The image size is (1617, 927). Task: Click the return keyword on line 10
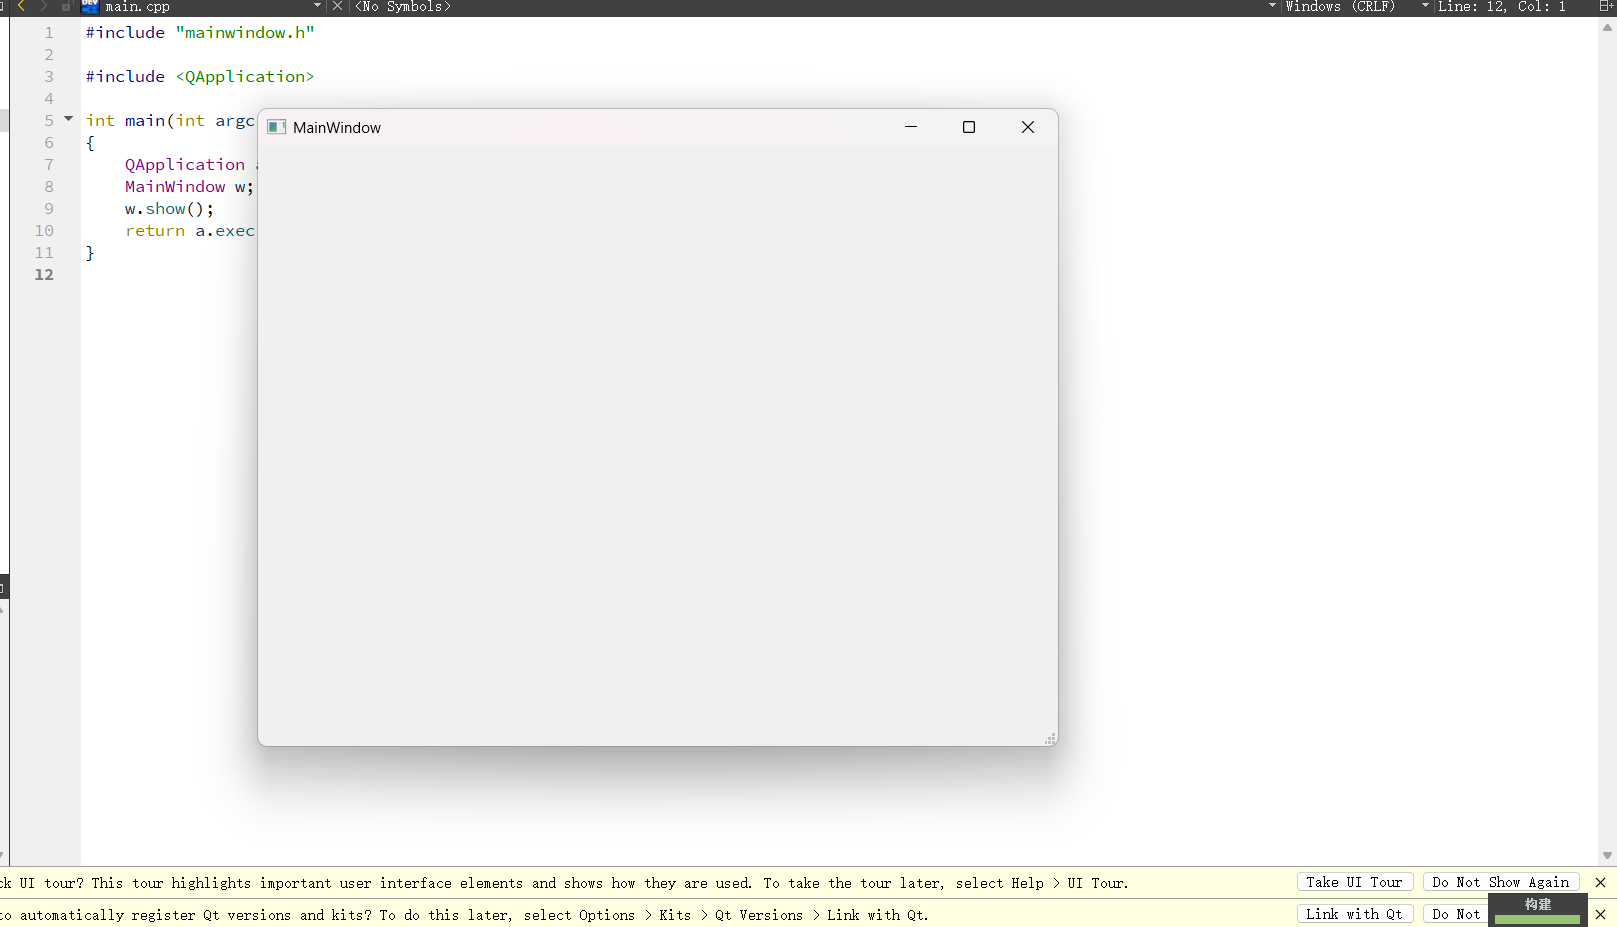[155, 231]
